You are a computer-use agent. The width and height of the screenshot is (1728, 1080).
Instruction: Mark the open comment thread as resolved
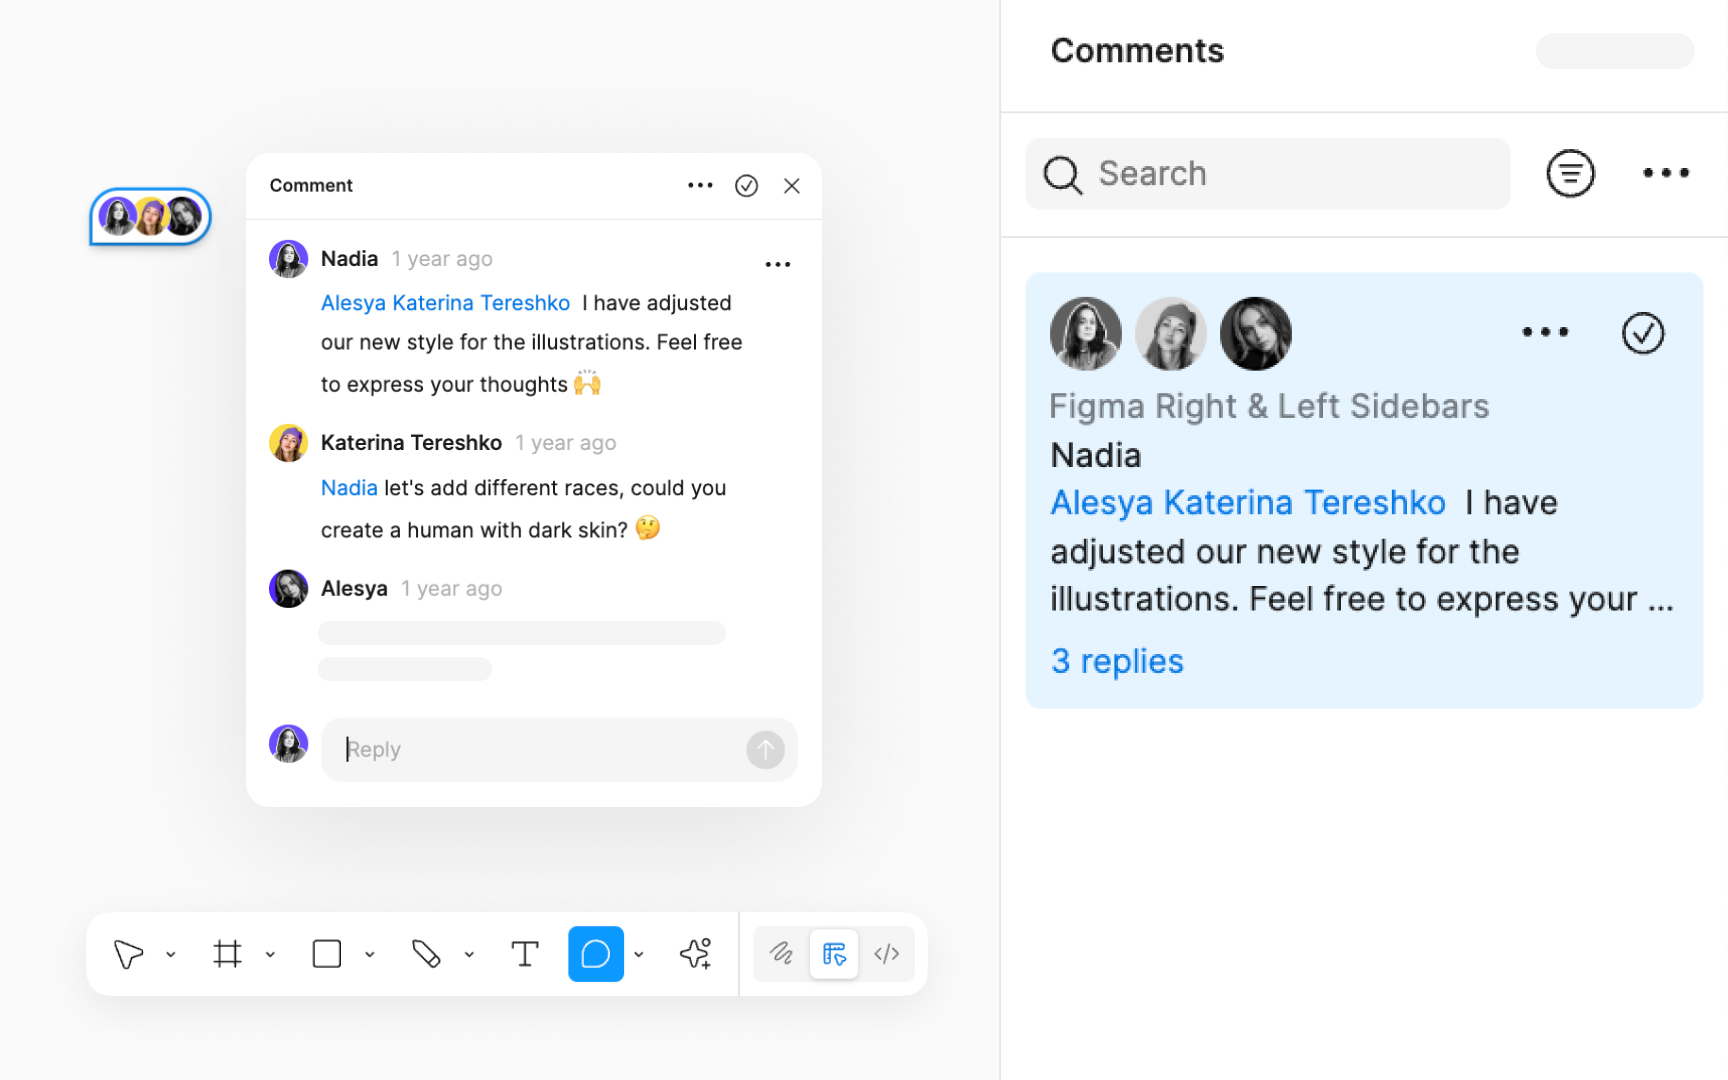pos(746,185)
